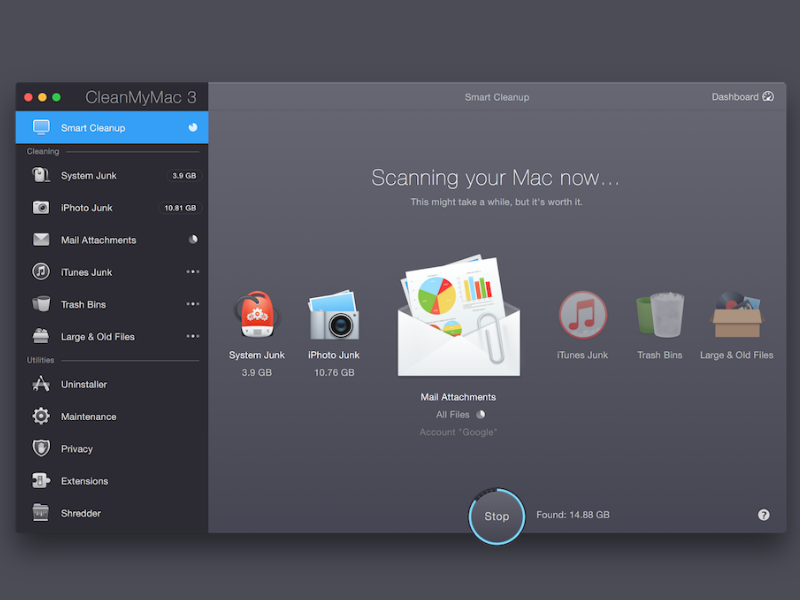
Task: Click the Mail Attachments caption in main panel
Action: point(458,397)
